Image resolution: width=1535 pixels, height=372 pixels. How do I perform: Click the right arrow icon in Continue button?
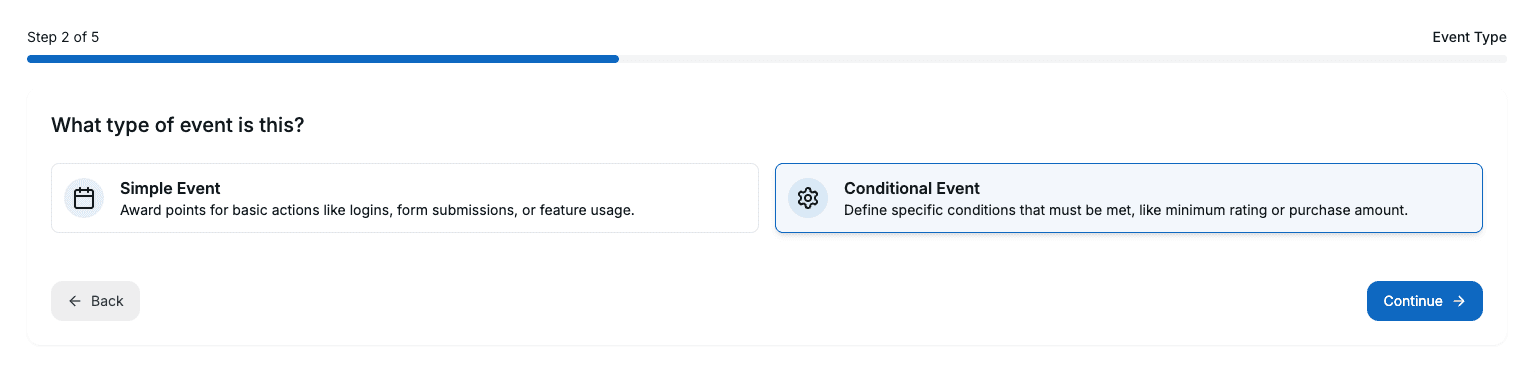tap(1459, 301)
